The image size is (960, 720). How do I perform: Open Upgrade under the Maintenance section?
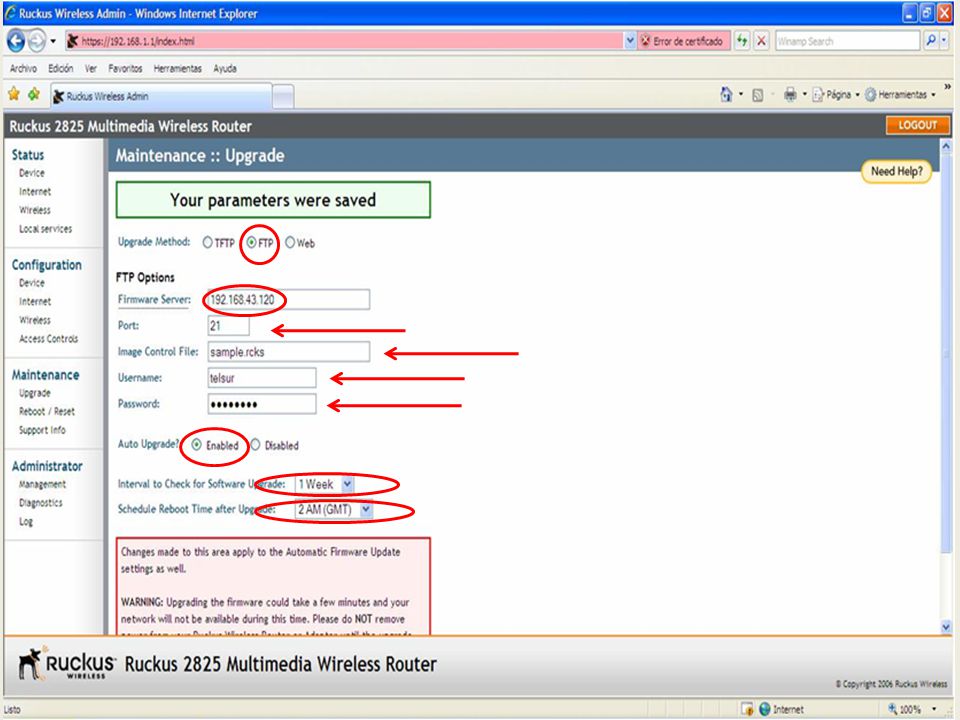pos(34,393)
